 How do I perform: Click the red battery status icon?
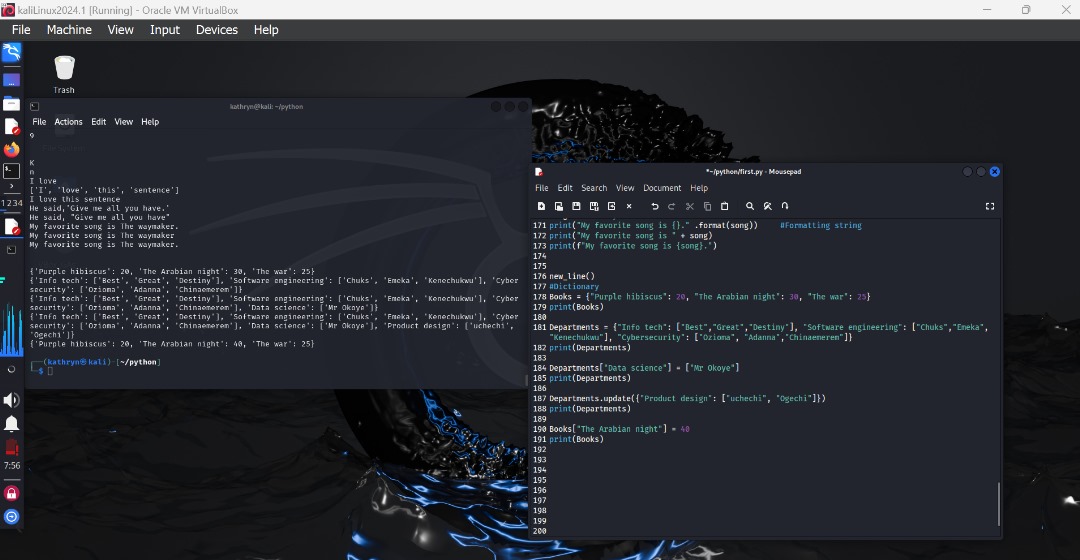[x=12, y=447]
